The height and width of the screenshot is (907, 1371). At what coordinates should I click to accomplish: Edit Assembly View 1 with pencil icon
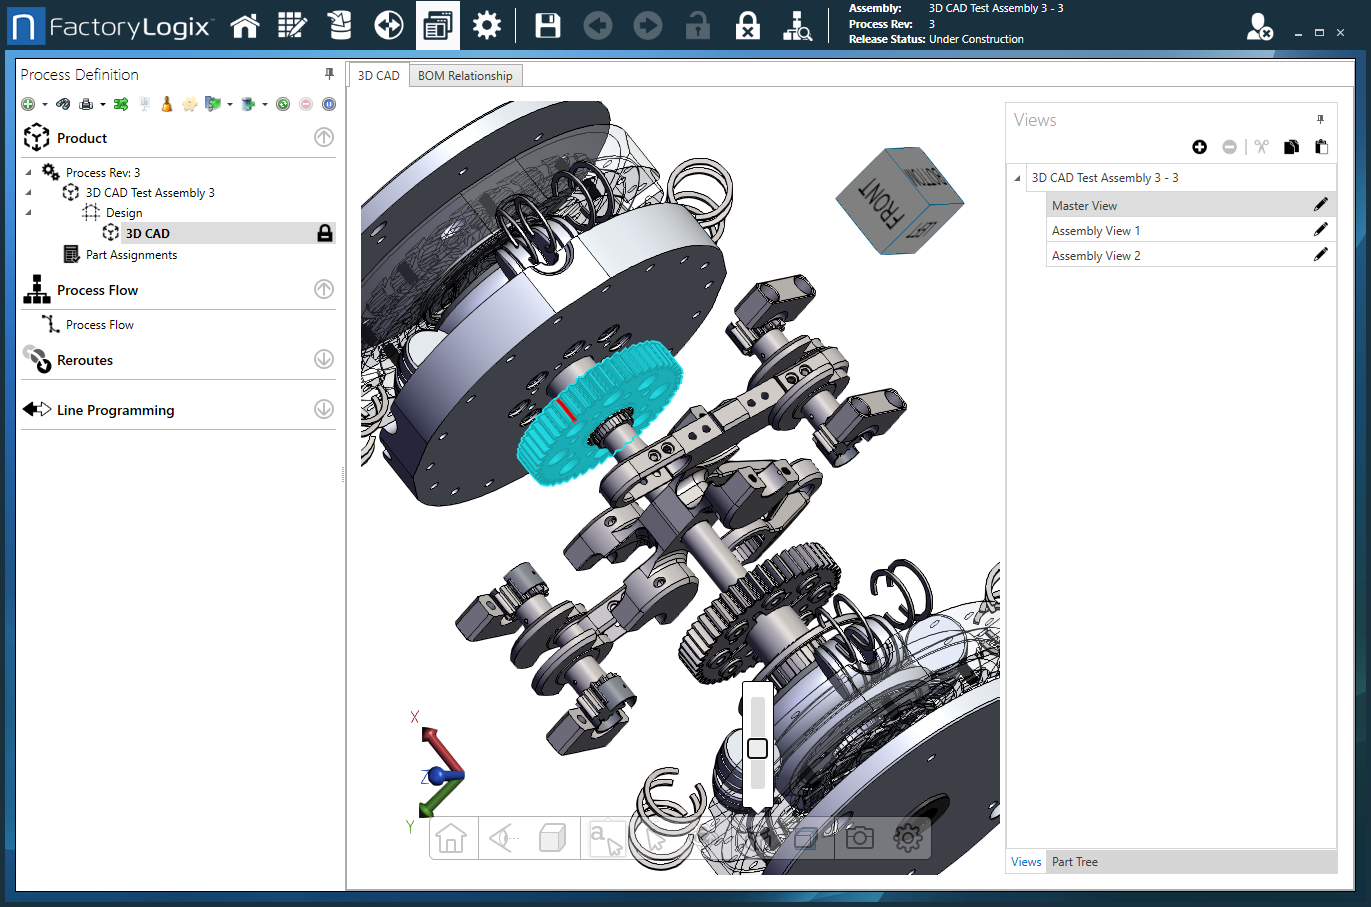click(1320, 230)
